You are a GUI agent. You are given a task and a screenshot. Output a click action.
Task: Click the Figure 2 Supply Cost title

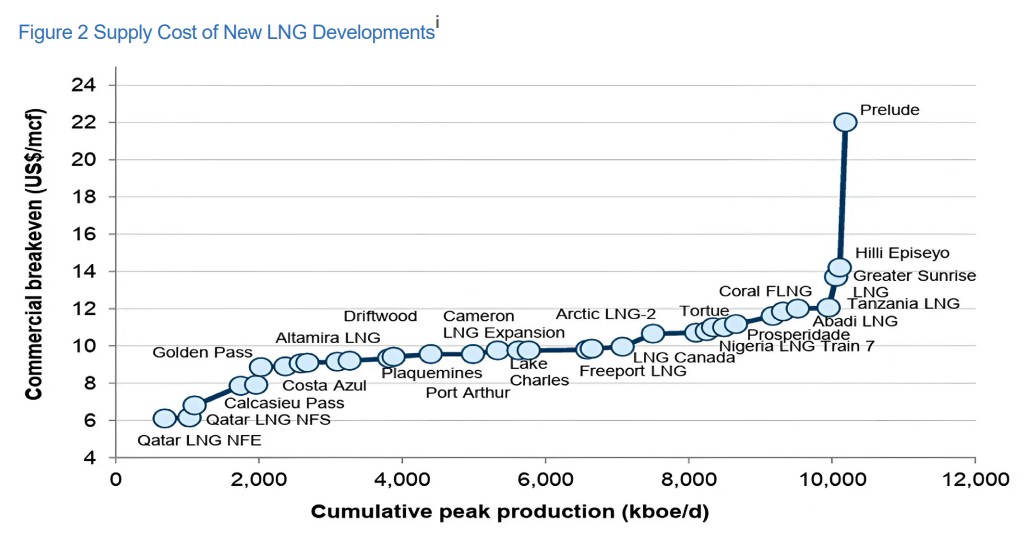pos(226,32)
